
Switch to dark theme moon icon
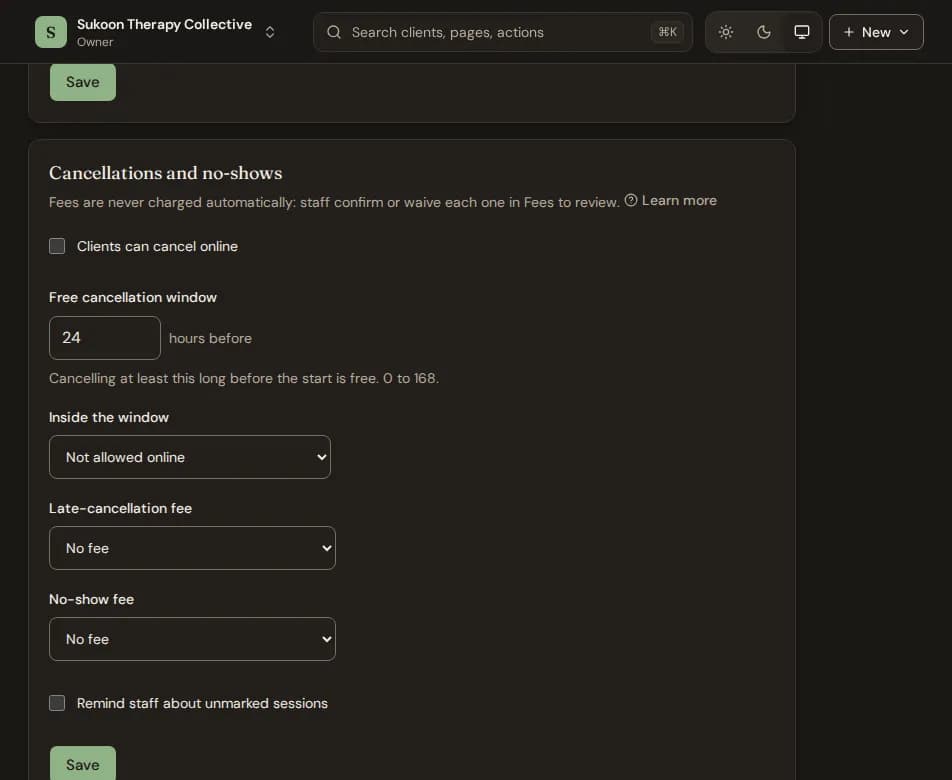(764, 32)
